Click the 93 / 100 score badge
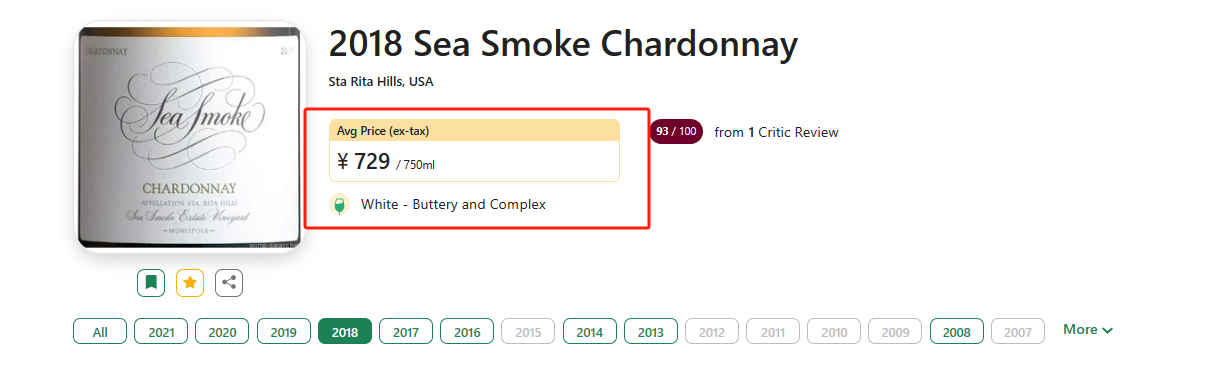This screenshot has height=369, width=1216. [x=677, y=132]
